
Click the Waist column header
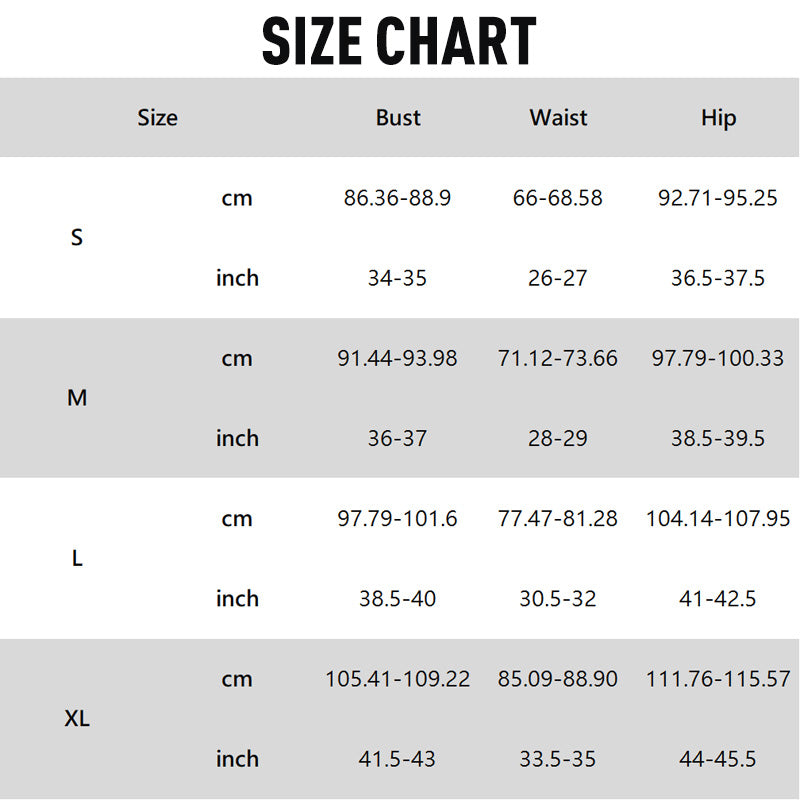558,118
